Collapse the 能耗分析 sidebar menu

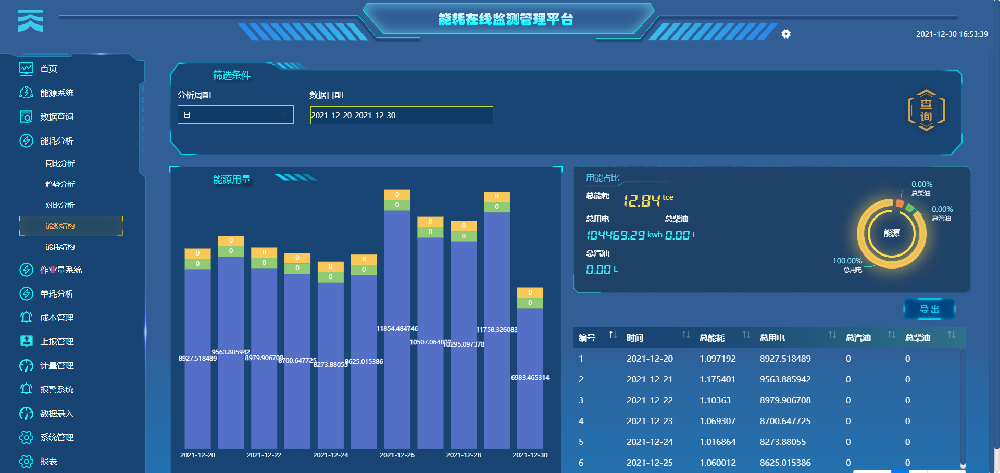coord(57,141)
